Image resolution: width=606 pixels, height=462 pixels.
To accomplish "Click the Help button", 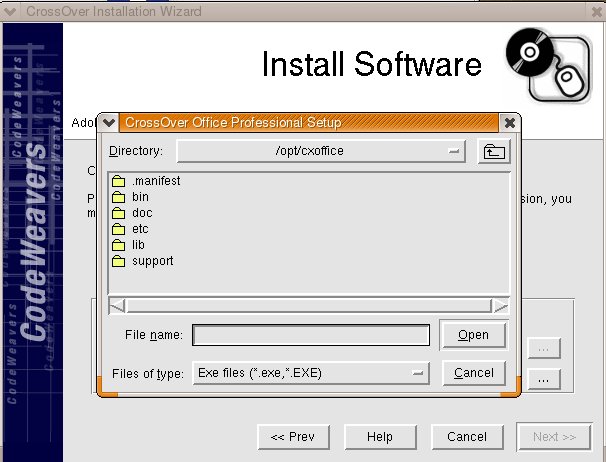I will 379,437.
